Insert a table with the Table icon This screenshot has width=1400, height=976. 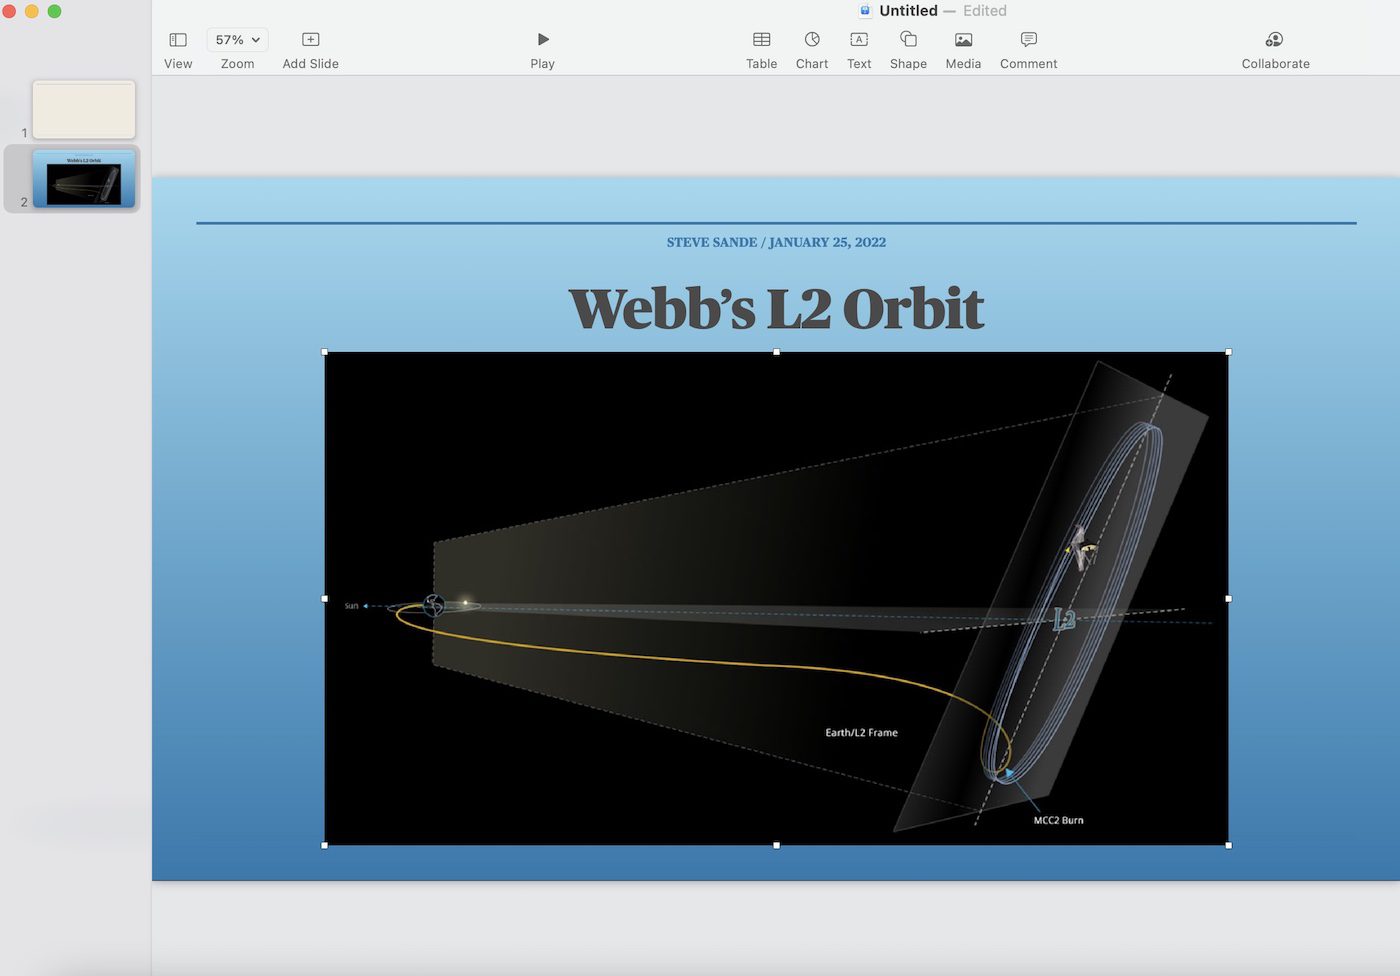coord(761,40)
